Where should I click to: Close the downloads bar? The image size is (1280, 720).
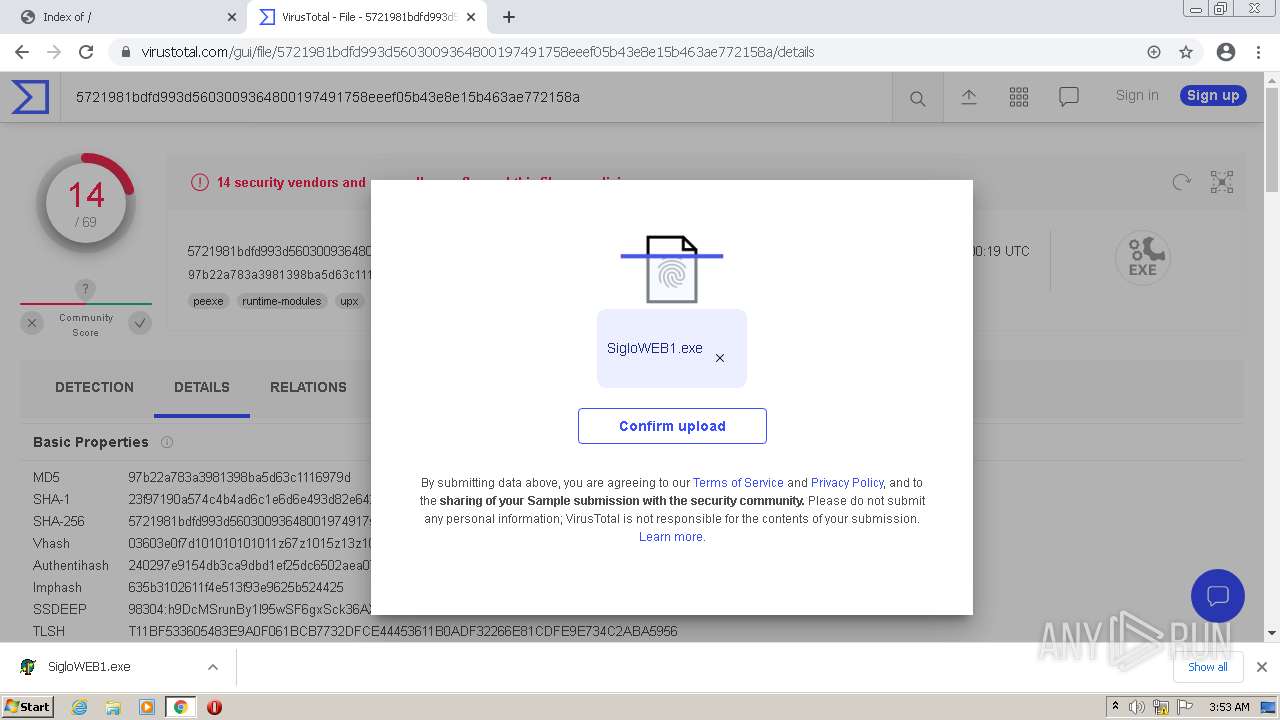point(1262,667)
